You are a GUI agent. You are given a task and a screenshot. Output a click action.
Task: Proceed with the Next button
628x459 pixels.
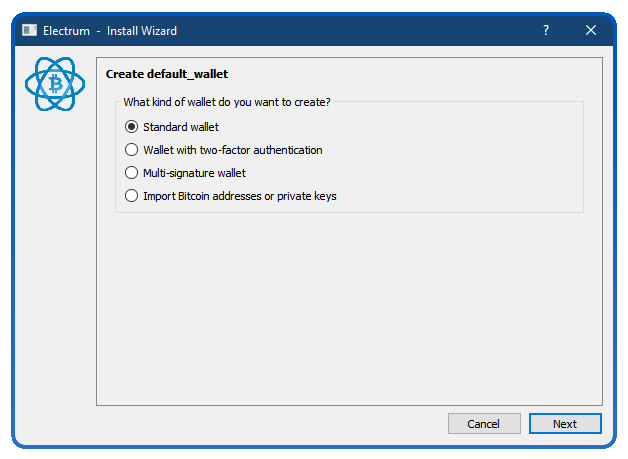[565, 424]
